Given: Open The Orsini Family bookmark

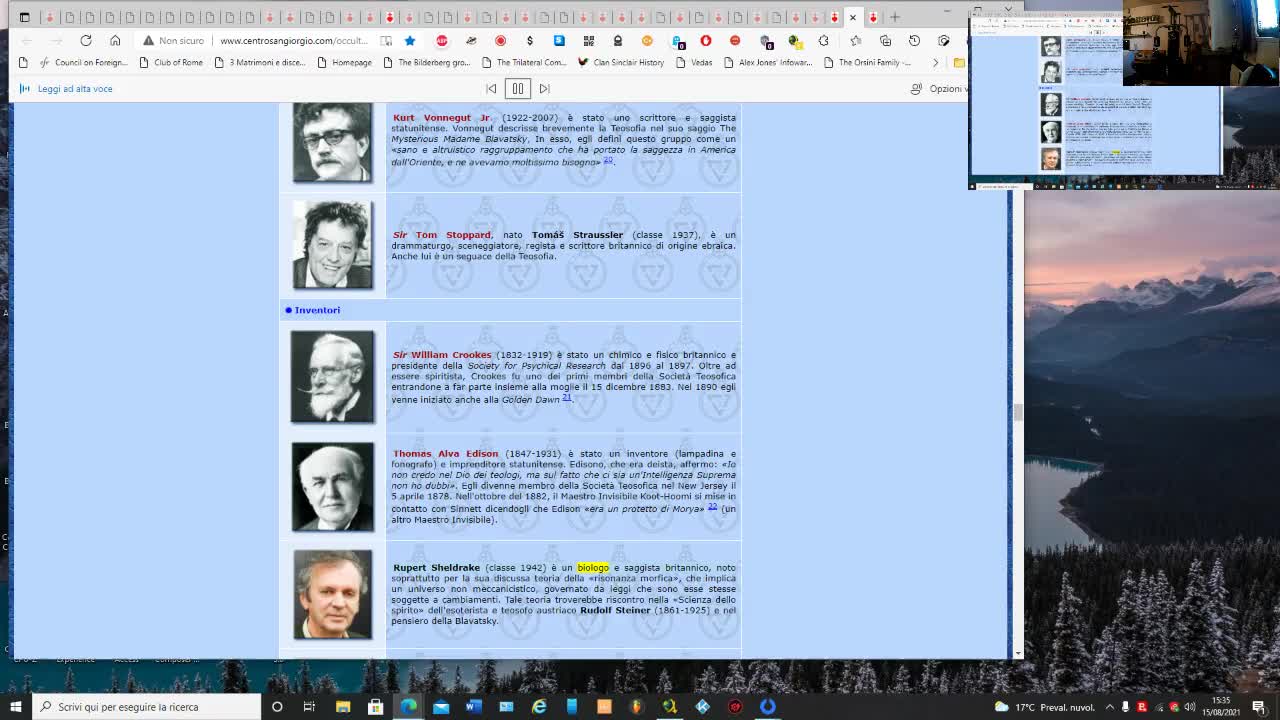Looking at the screenshot, I should click(x=868, y=62).
